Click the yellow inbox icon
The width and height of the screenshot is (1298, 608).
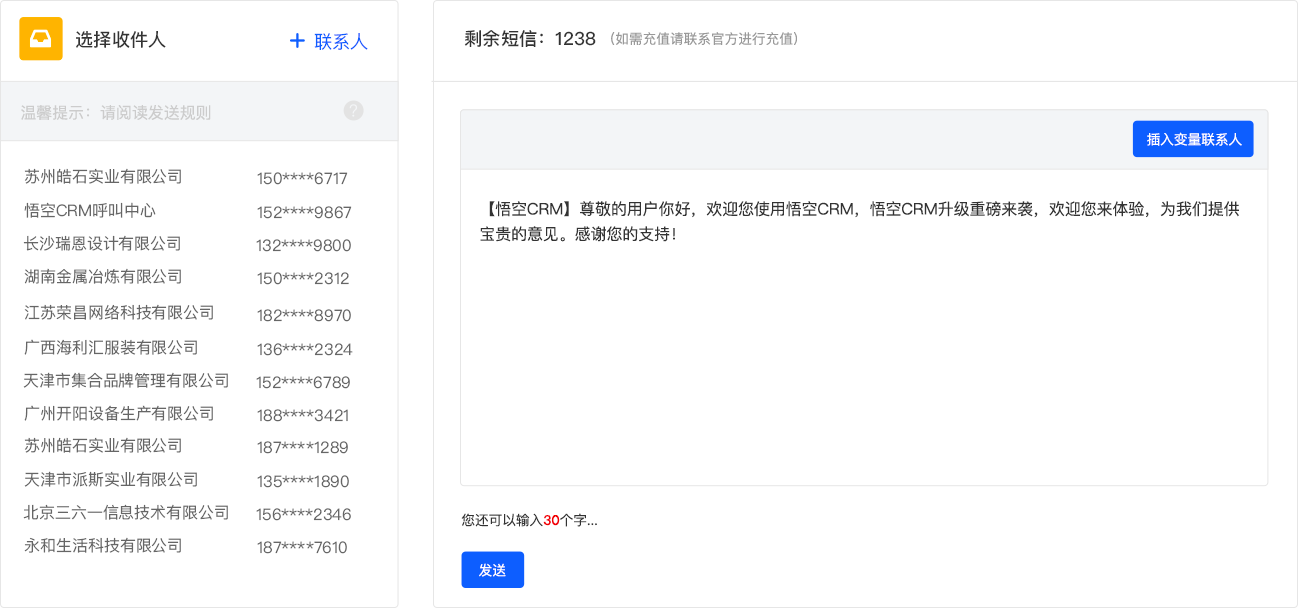coord(41,39)
